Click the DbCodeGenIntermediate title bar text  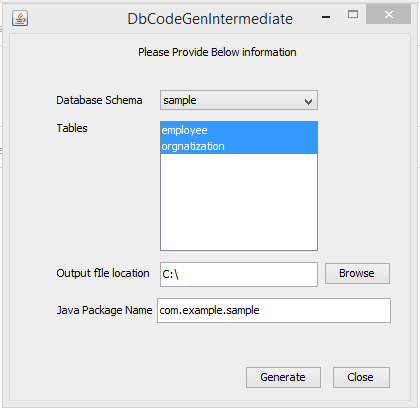click(210, 19)
